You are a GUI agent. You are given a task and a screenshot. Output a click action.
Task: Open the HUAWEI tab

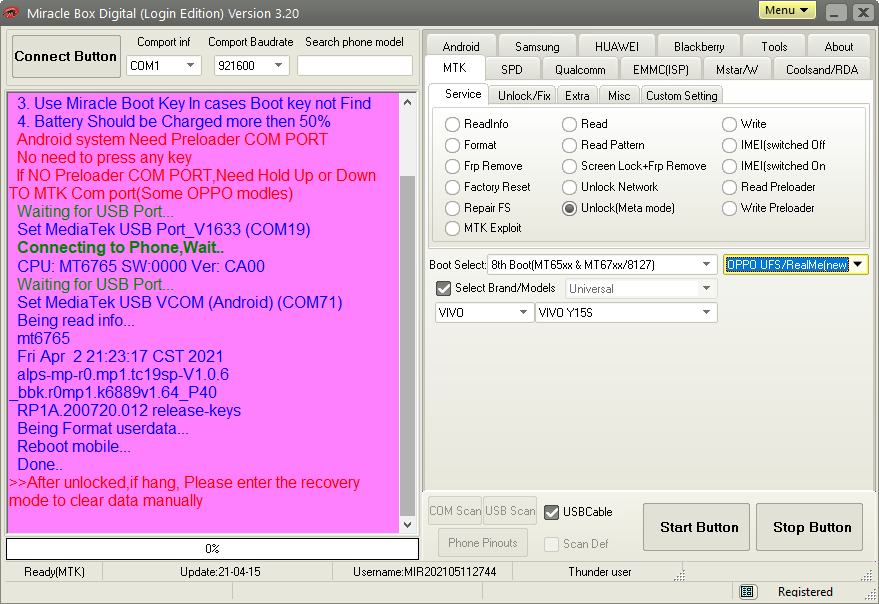[x=617, y=47]
